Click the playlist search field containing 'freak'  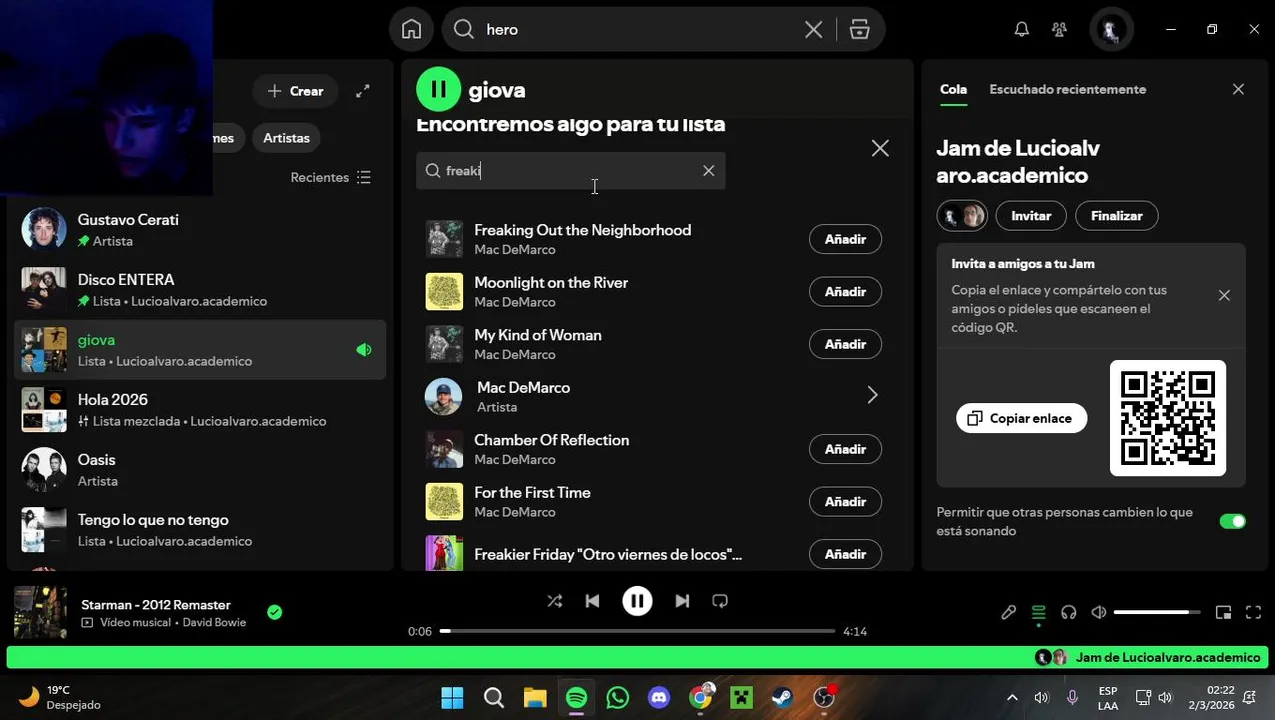pyautogui.click(x=570, y=171)
